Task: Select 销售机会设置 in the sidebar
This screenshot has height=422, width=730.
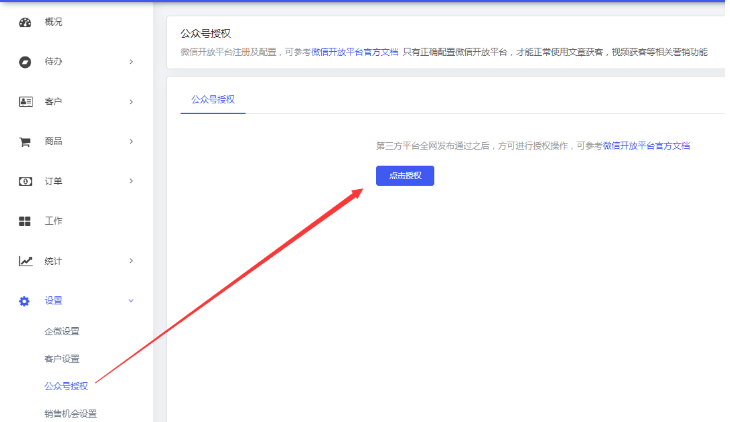Action: [x=70, y=413]
